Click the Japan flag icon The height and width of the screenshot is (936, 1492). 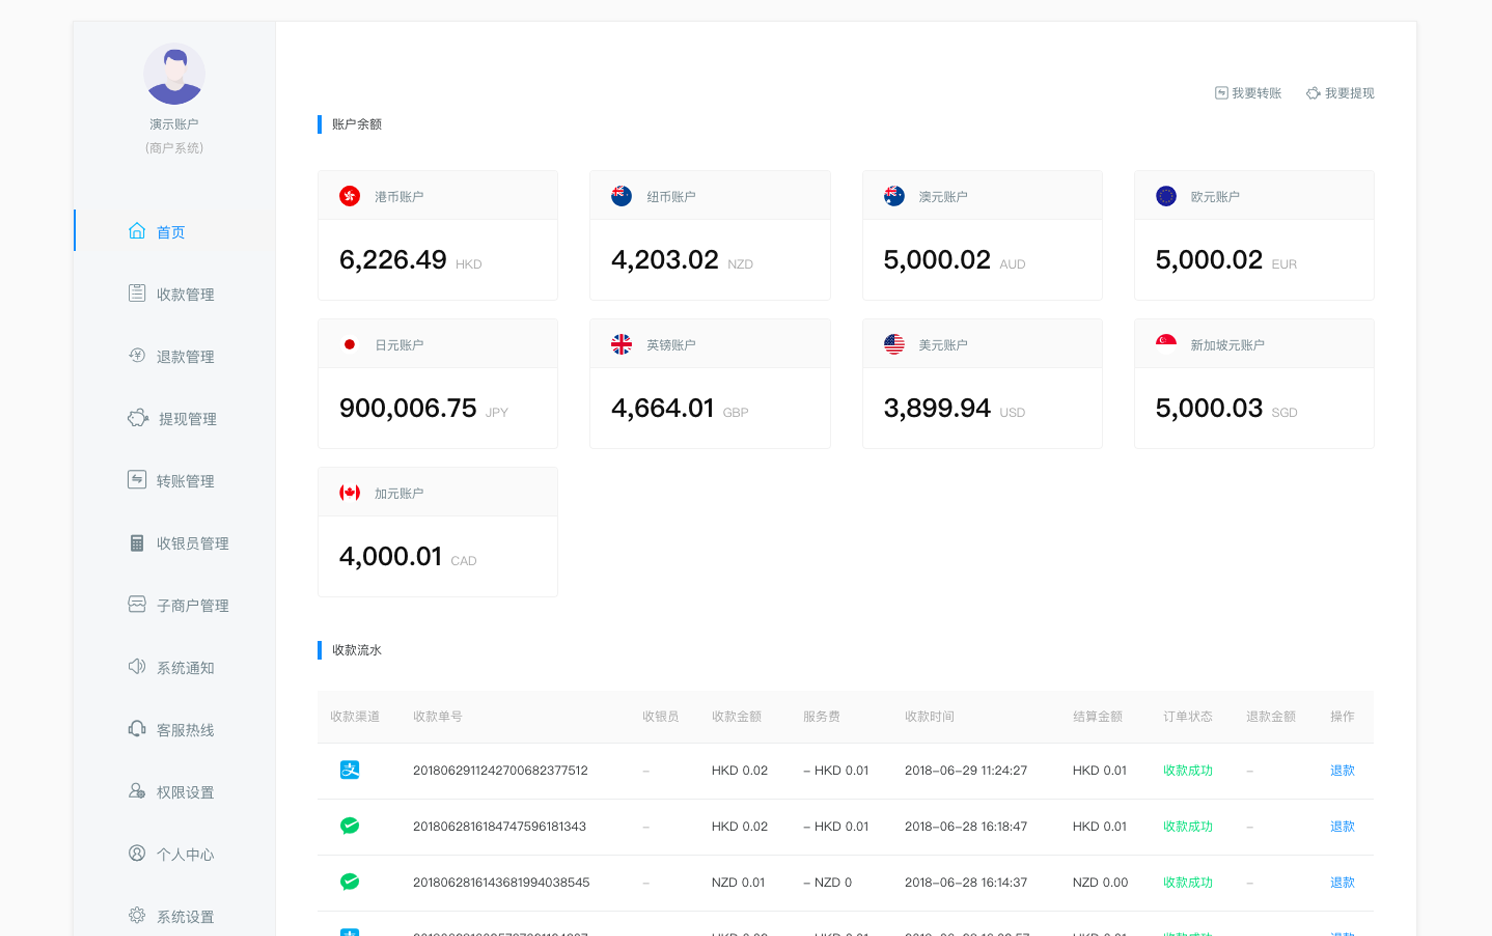(349, 344)
